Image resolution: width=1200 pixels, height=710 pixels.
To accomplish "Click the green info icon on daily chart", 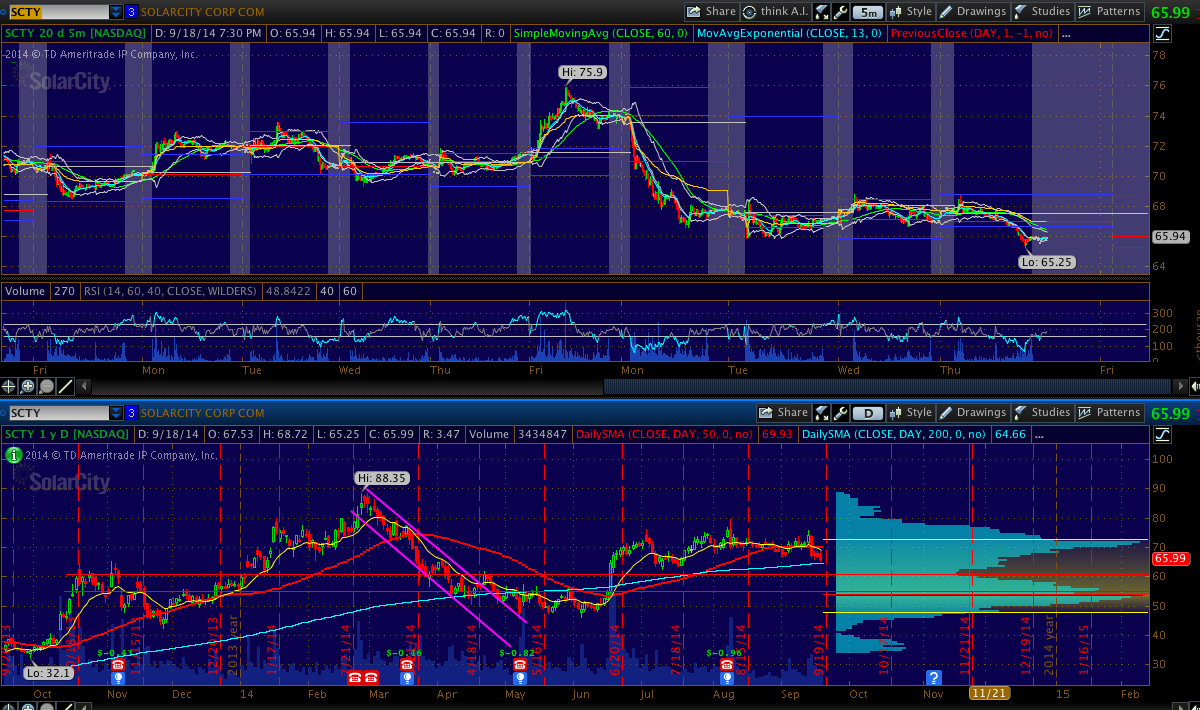I will coord(13,455).
